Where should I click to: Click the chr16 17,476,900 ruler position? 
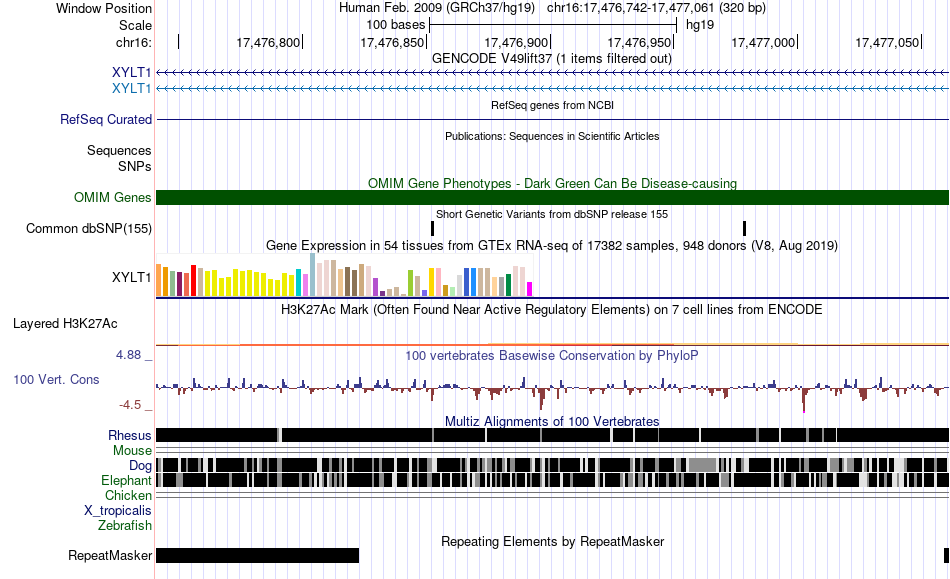click(x=516, y=42)
